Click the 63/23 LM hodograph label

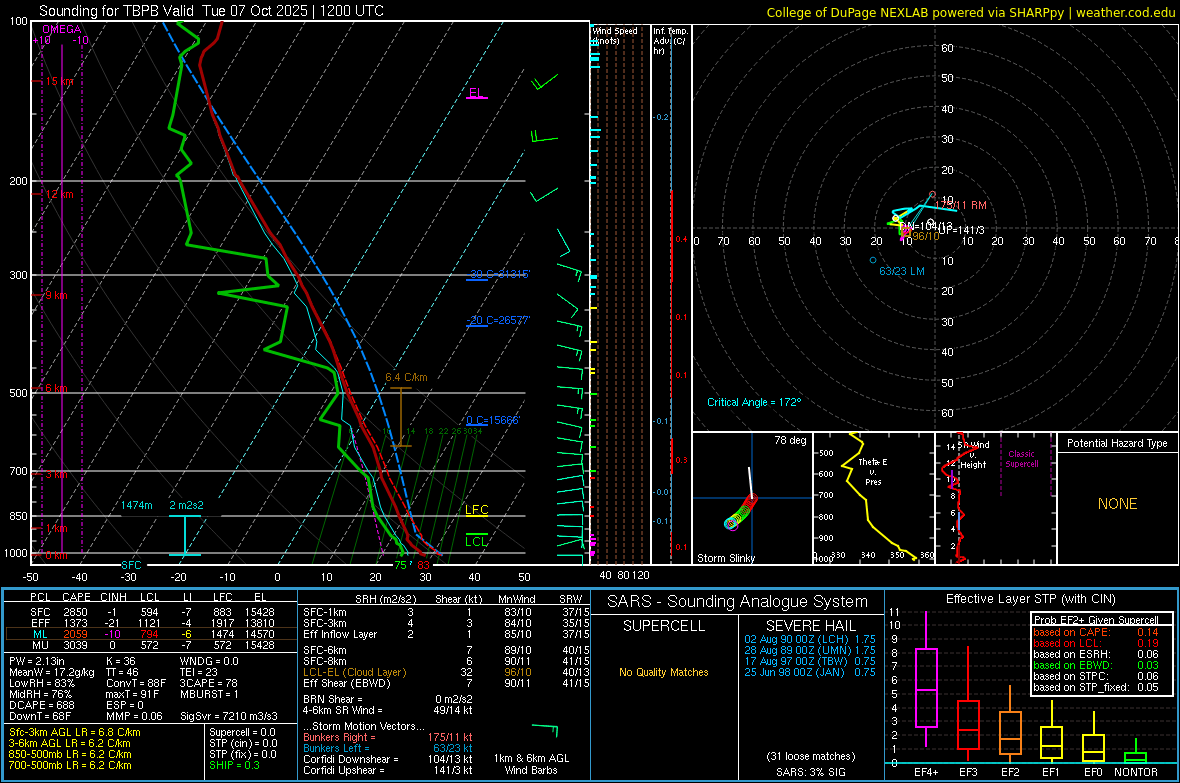coord(902,271)
